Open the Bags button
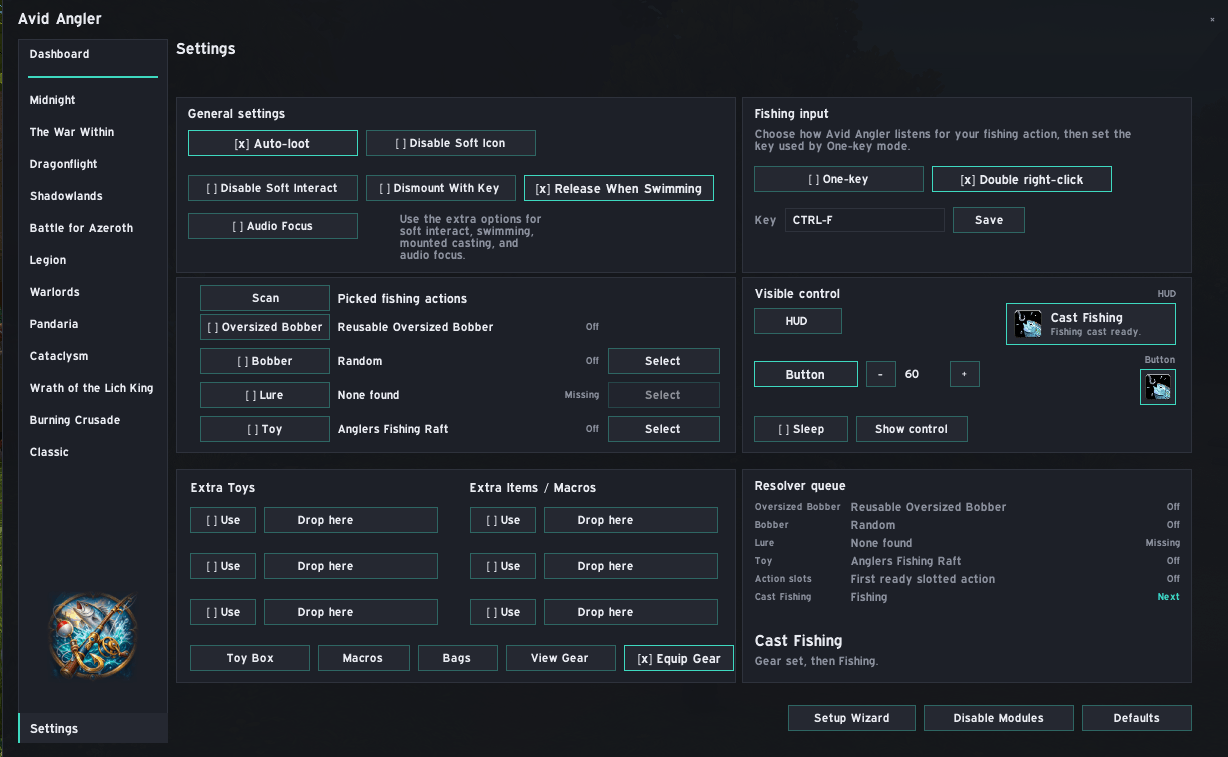This screenshot has height=757, width=1228. pos(457,658)
